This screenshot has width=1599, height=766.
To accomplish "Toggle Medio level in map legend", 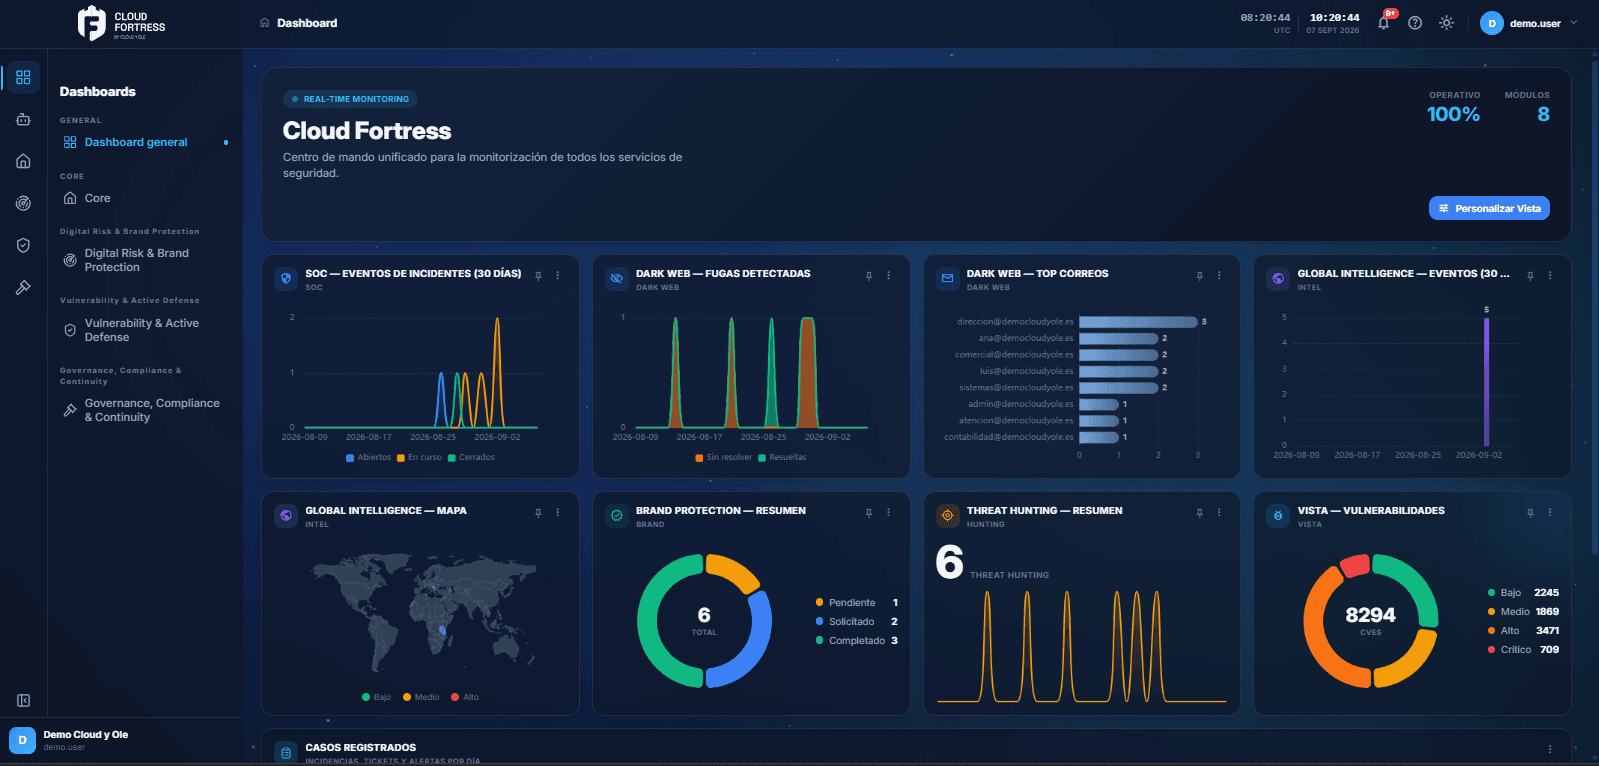I will [x=421, y=697].
